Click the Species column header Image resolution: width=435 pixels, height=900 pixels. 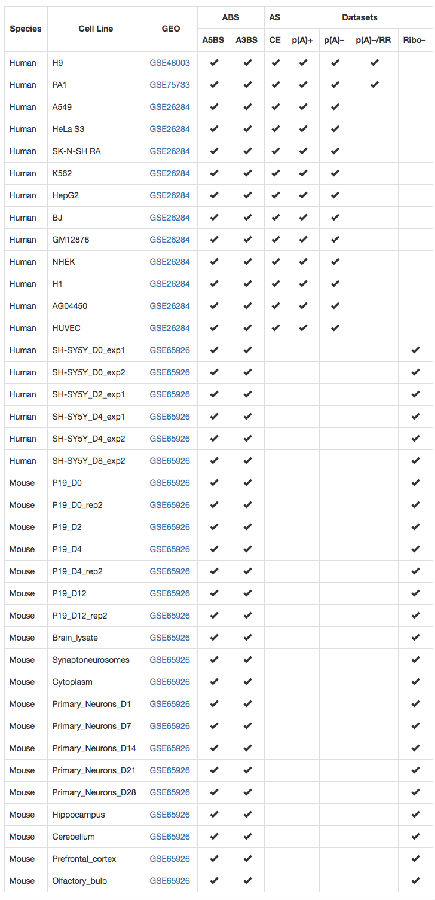(25, 29)
